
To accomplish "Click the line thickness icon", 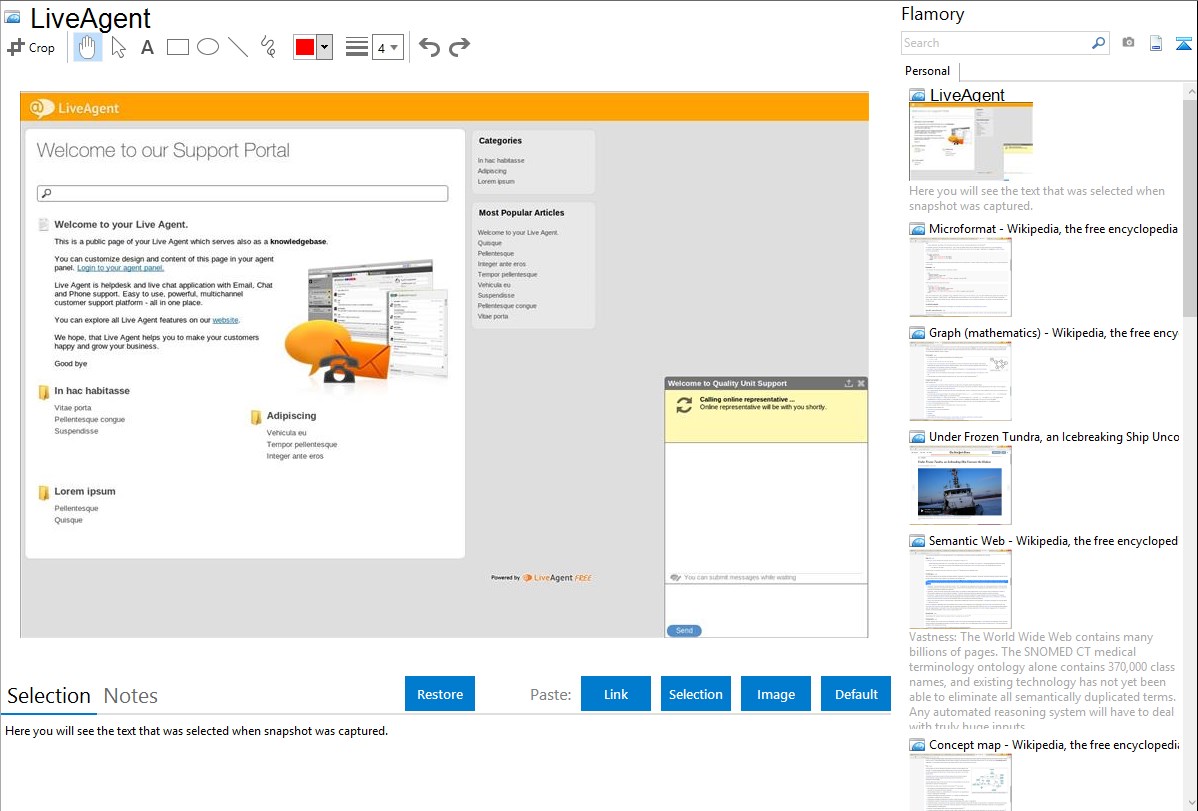I will 356,47.
